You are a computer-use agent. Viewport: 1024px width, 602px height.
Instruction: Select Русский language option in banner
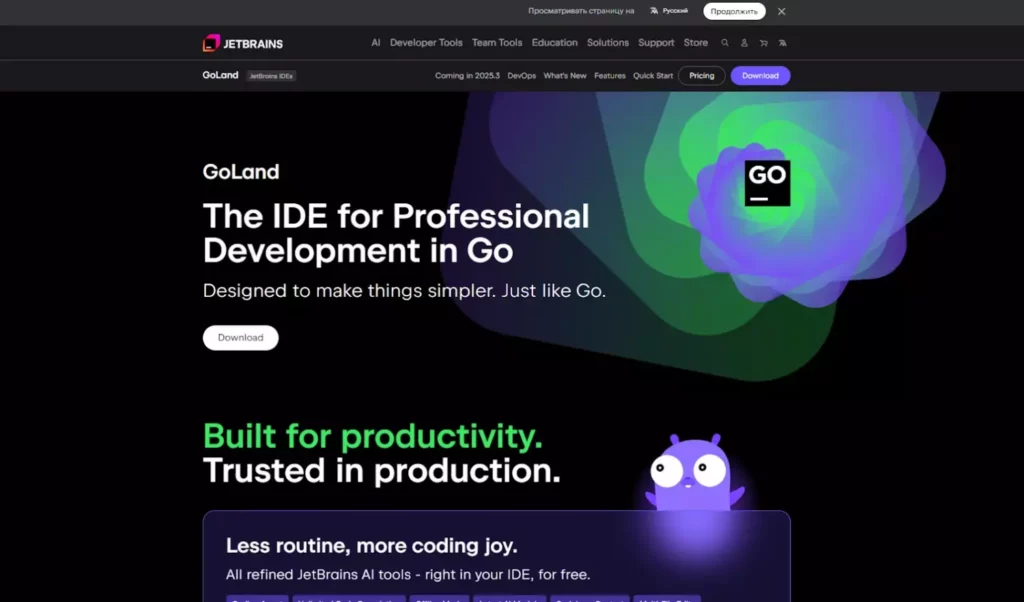(x=669, y=11)
